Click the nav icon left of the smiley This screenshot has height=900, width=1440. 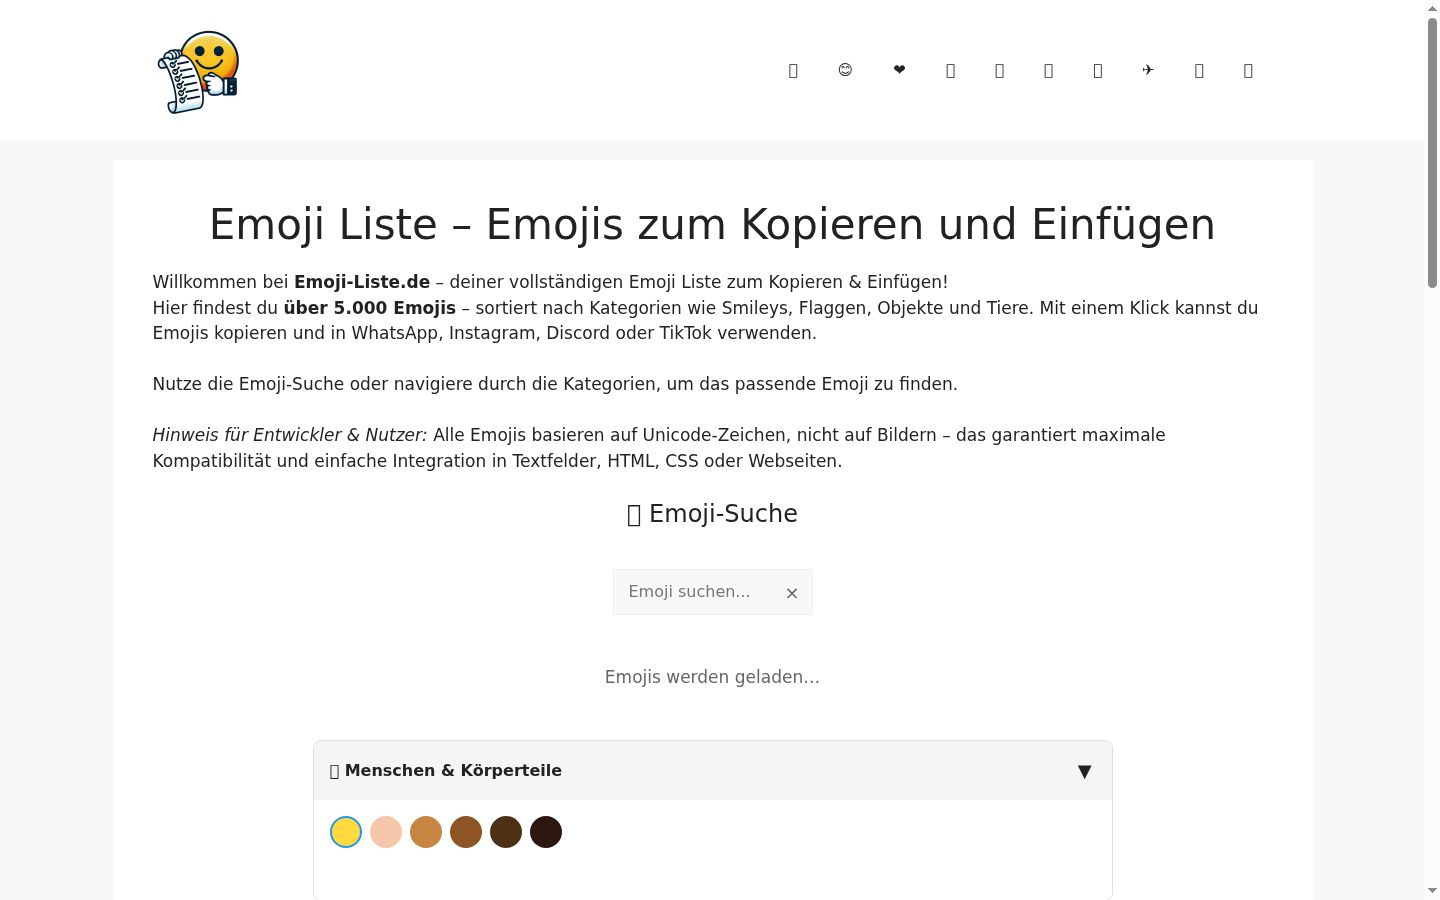pyautogui.click(x=793, y=70)
